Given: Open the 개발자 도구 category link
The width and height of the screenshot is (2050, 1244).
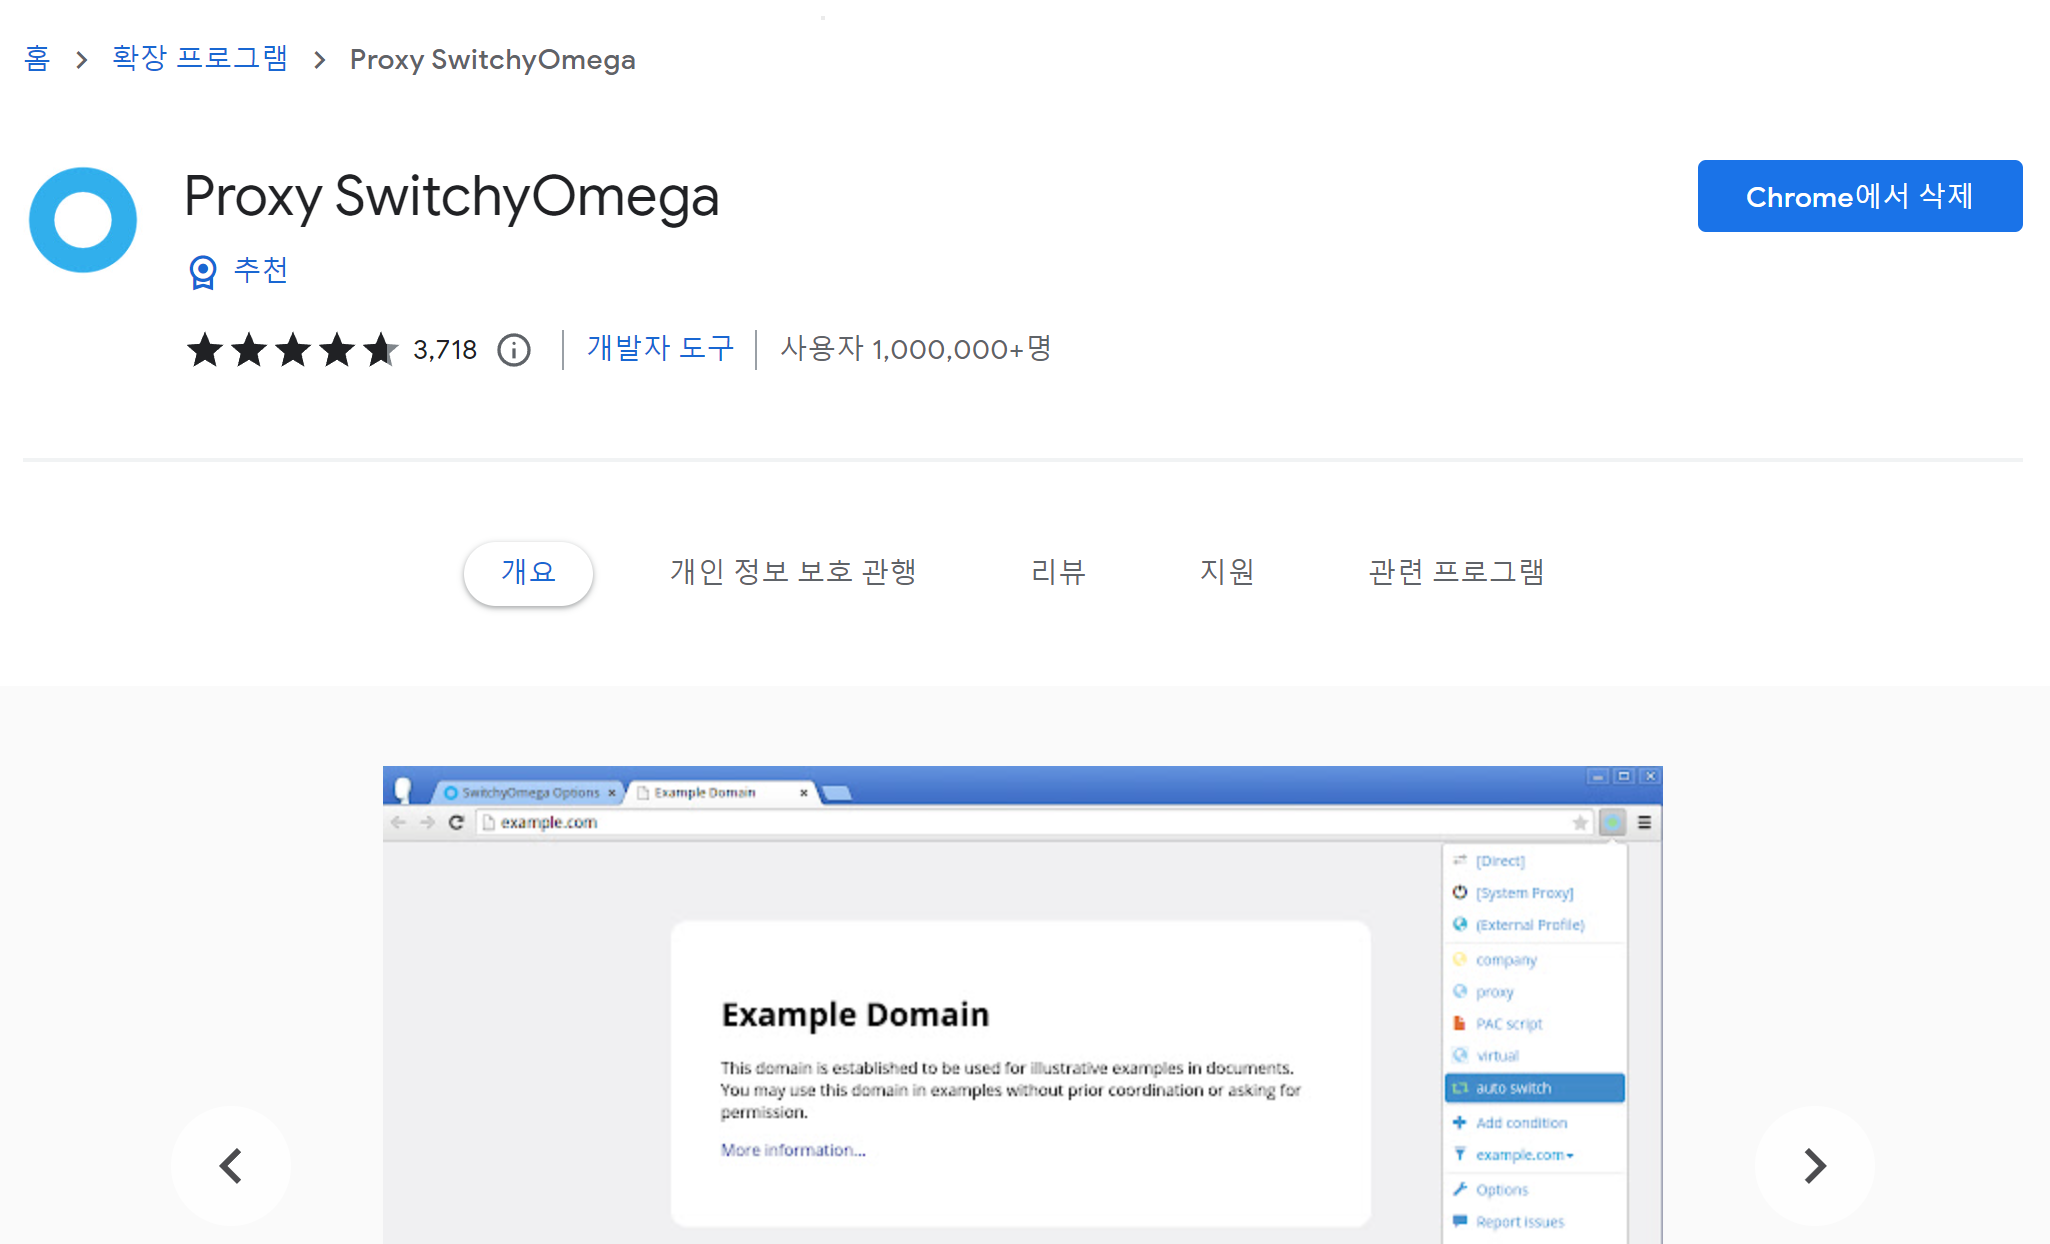Looking at the screenshot, I should [660, 348].
